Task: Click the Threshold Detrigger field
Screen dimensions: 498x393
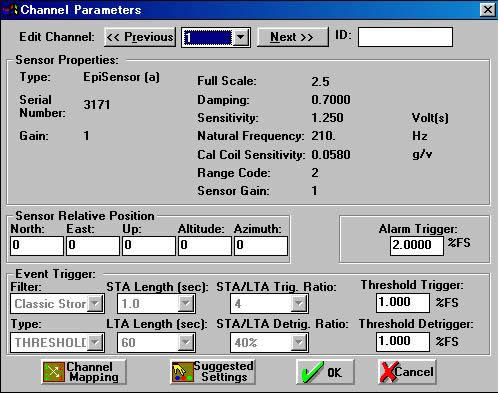Action: click(x=403, y=342)
